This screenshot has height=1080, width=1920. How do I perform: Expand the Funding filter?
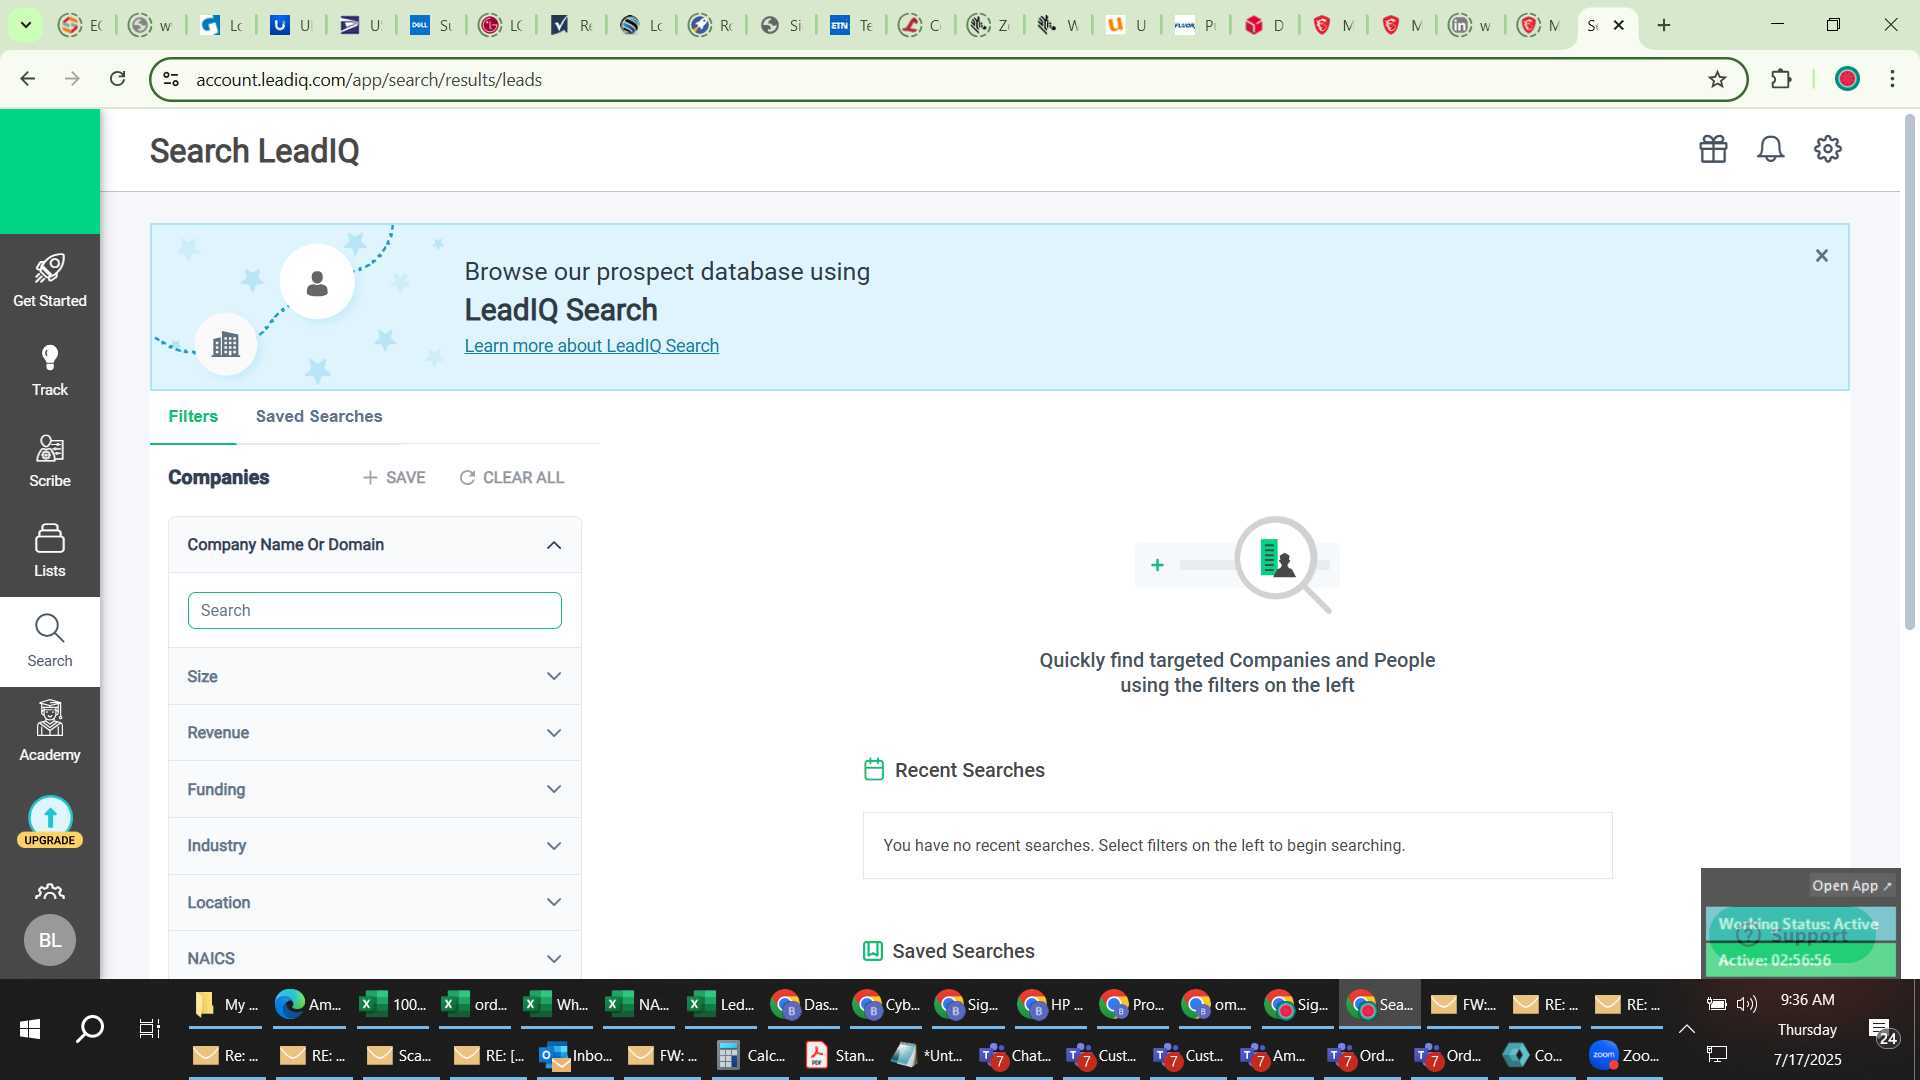375,790
